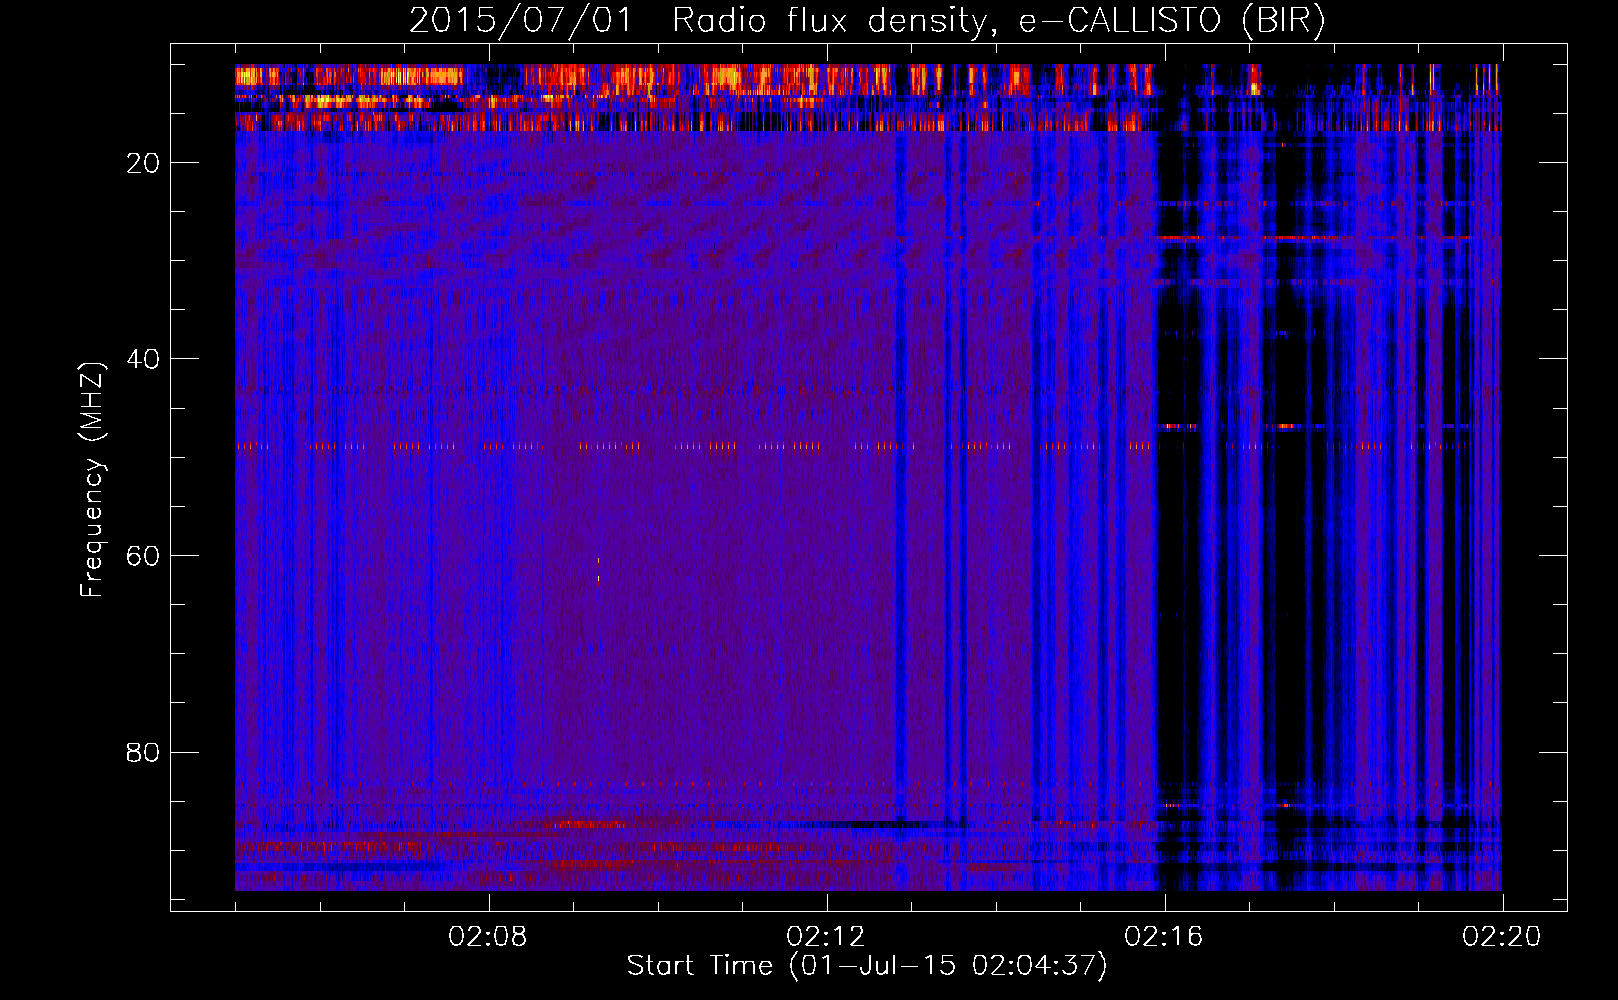Click the 20 frequency tick label
The image size is (1618, 1000).
coord(143,163)
